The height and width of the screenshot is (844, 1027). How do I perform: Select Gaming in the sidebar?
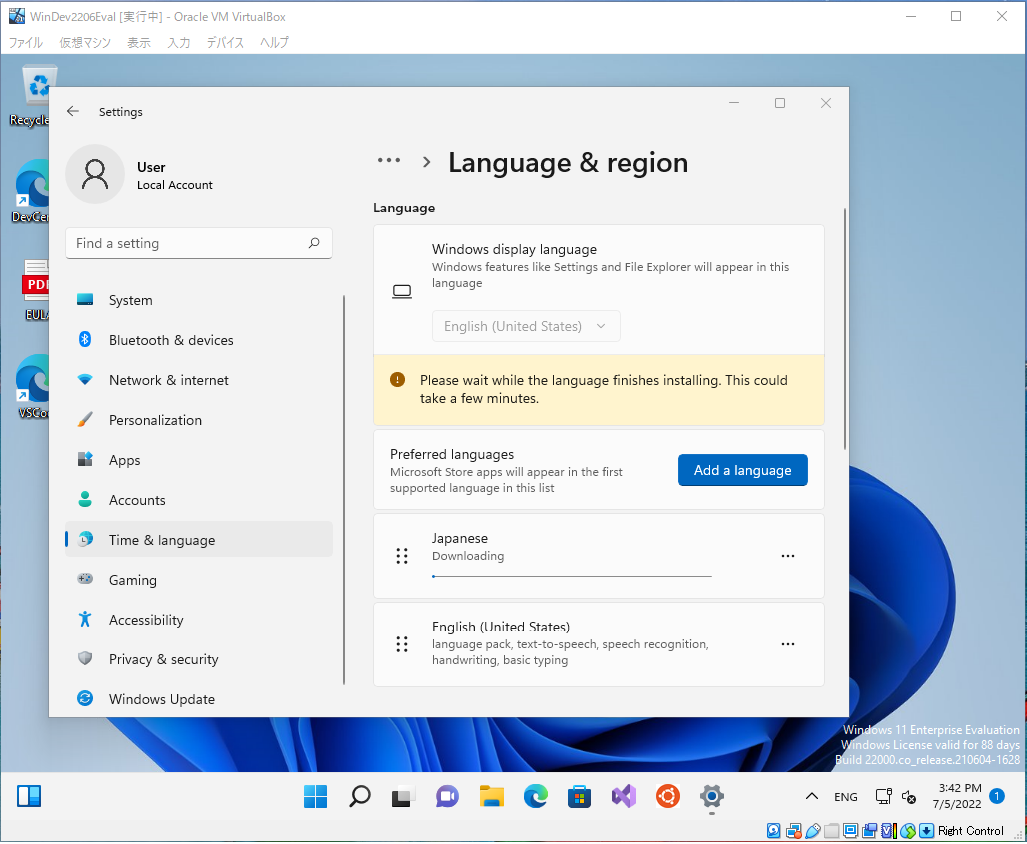pos(199,579)
